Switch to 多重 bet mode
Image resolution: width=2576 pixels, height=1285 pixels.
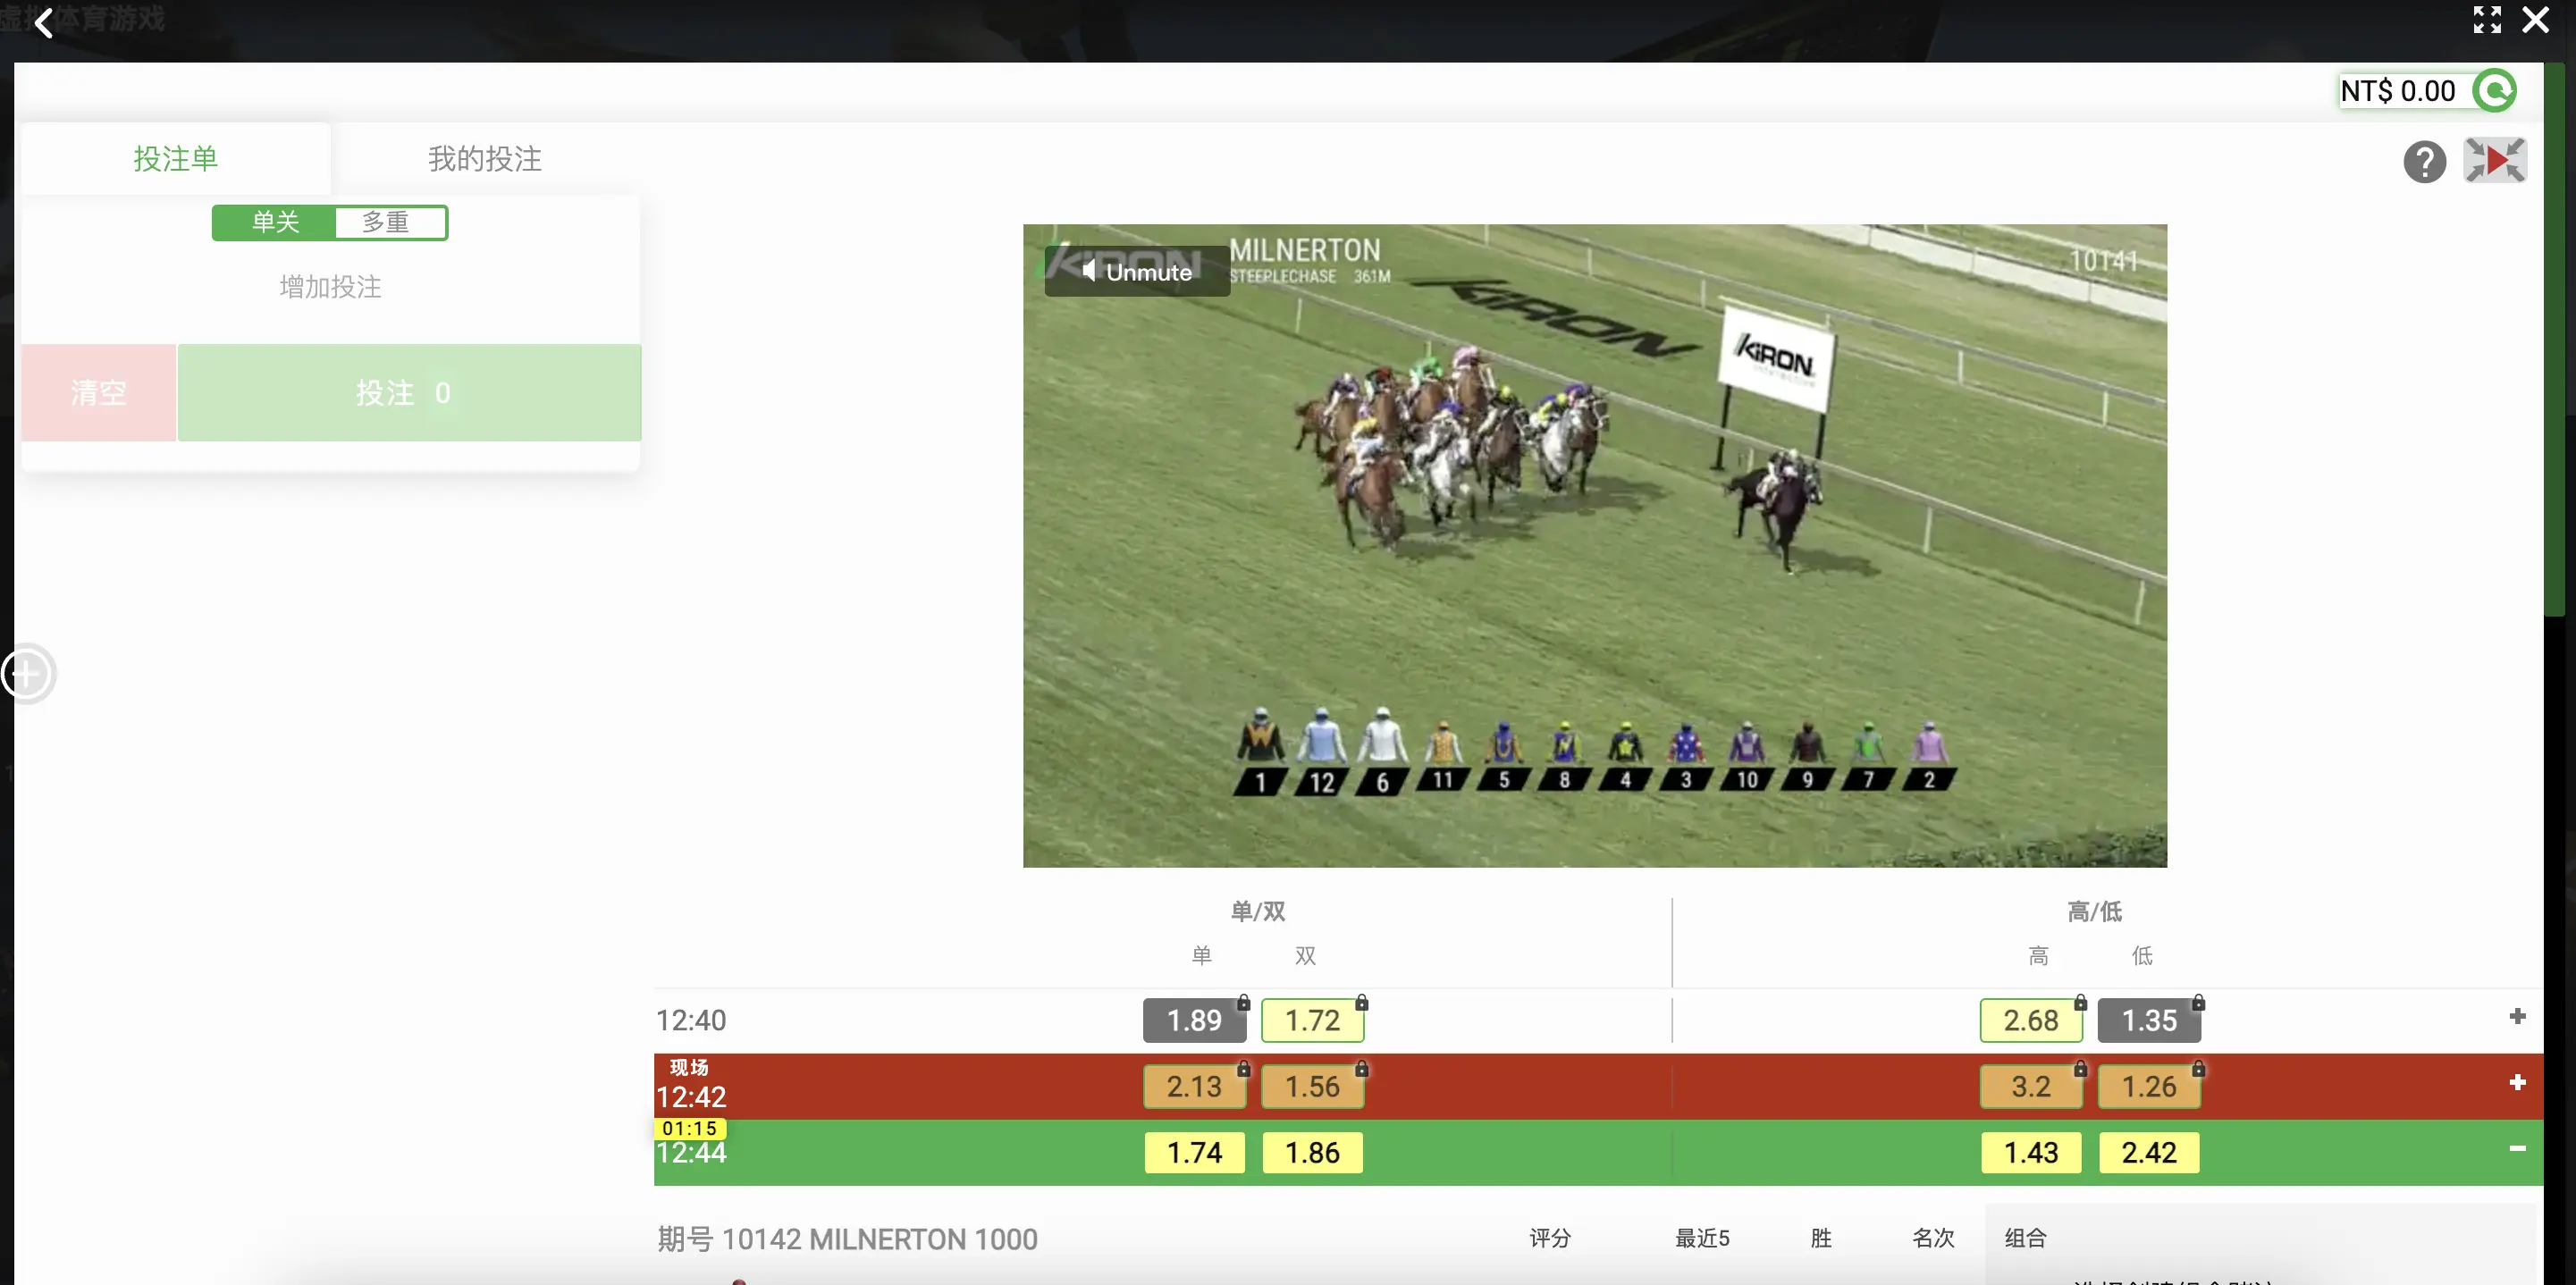(387, 222)
